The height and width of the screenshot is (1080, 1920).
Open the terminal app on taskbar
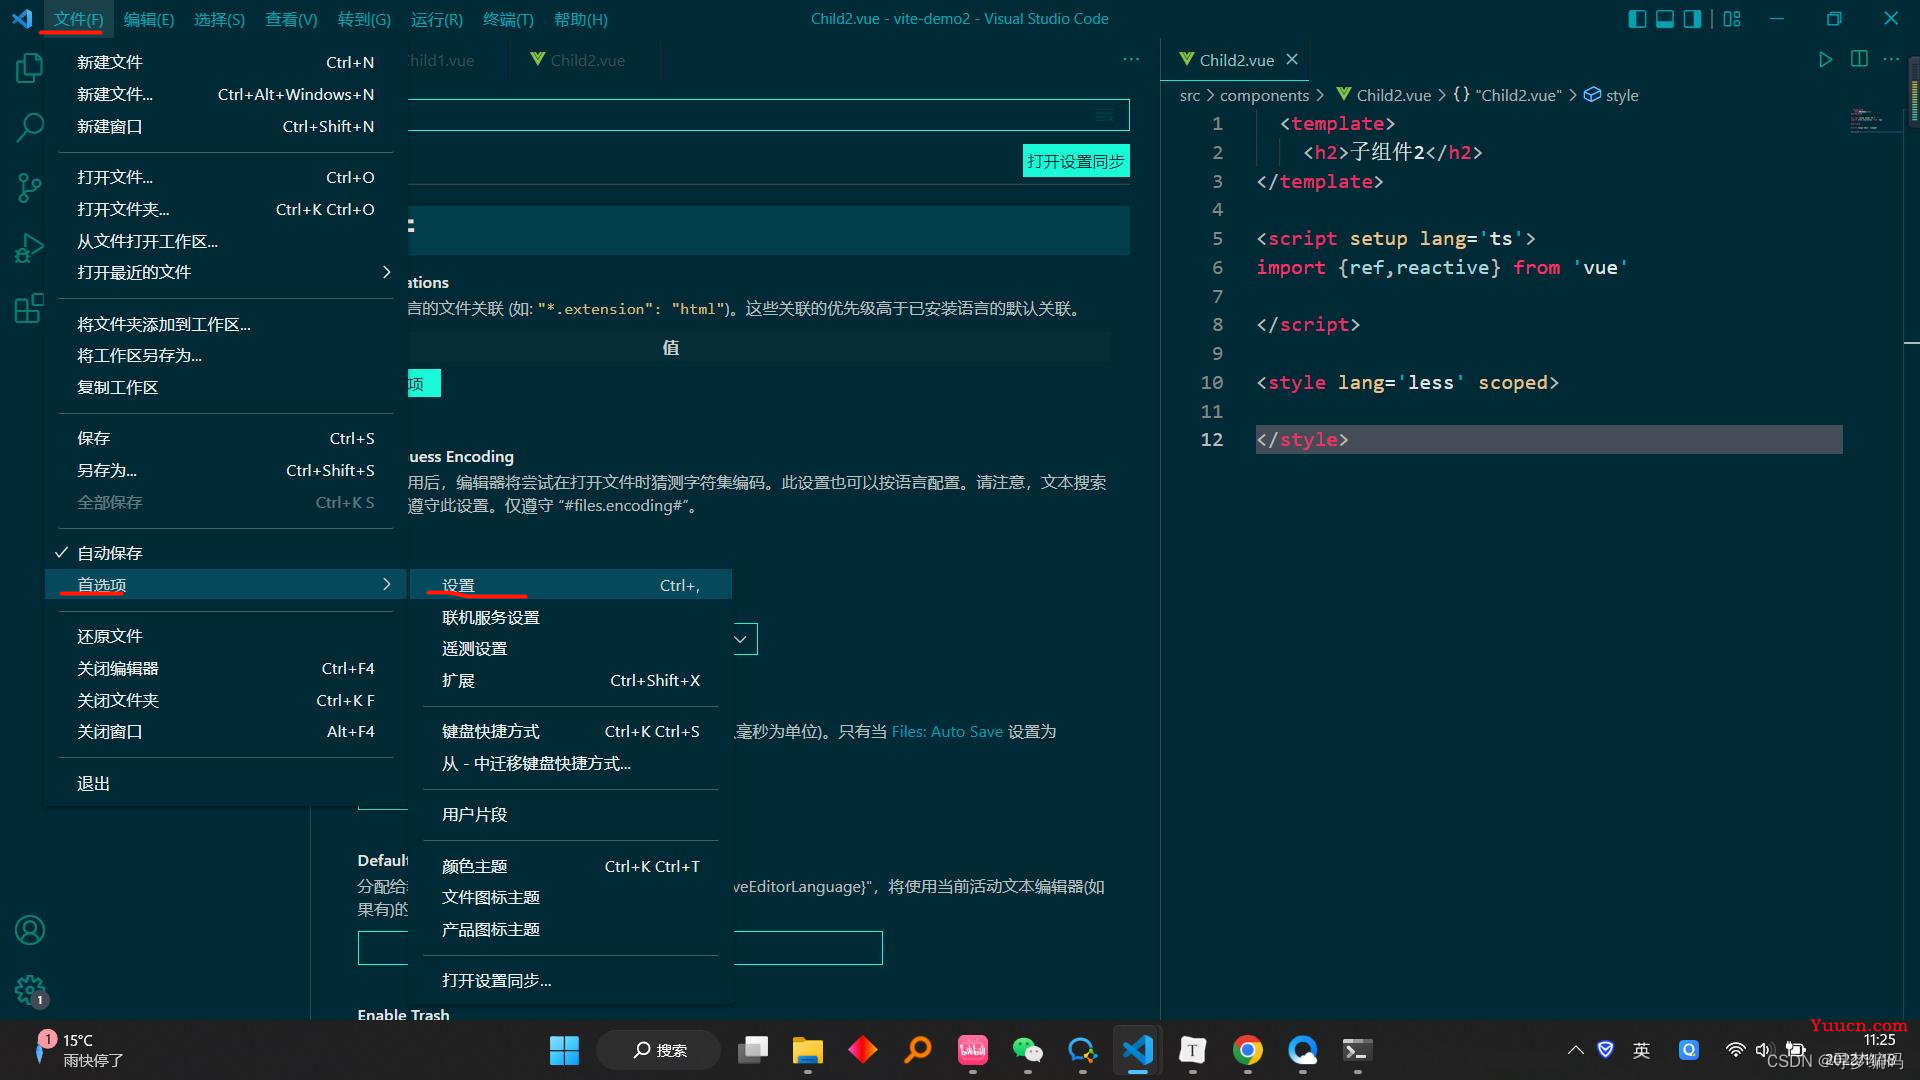tap(1357, 1050)
